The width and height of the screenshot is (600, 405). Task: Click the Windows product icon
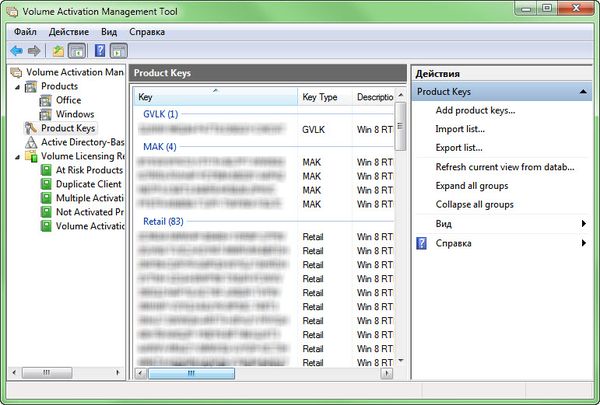46,114
